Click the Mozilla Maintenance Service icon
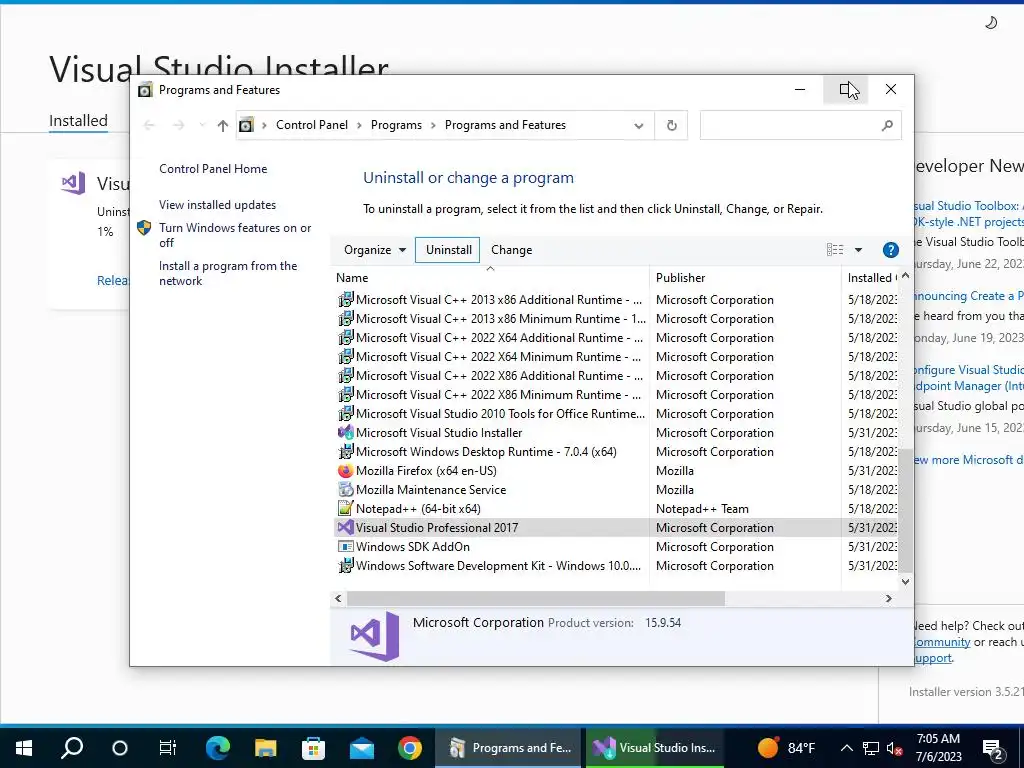Viewport: 1024px width, 768px height. pos(345,489)
